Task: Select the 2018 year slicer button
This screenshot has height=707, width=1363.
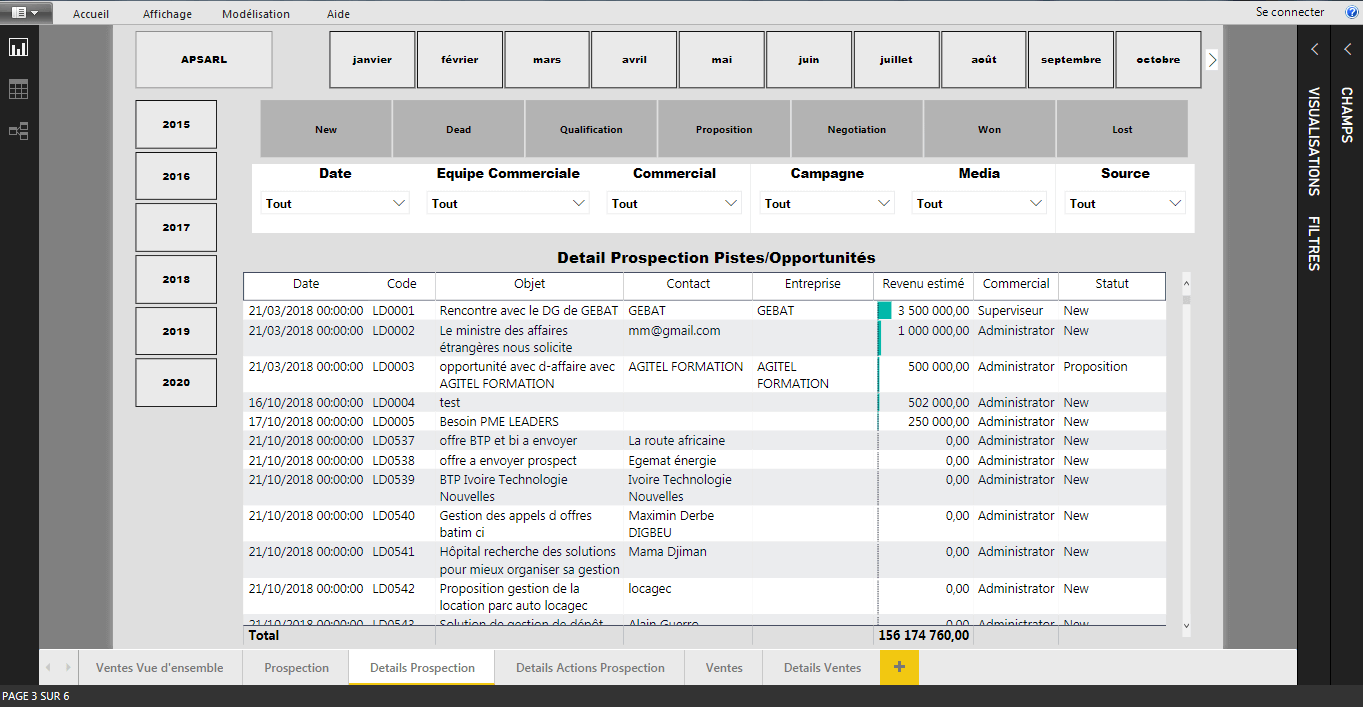Action: point(175,279)
